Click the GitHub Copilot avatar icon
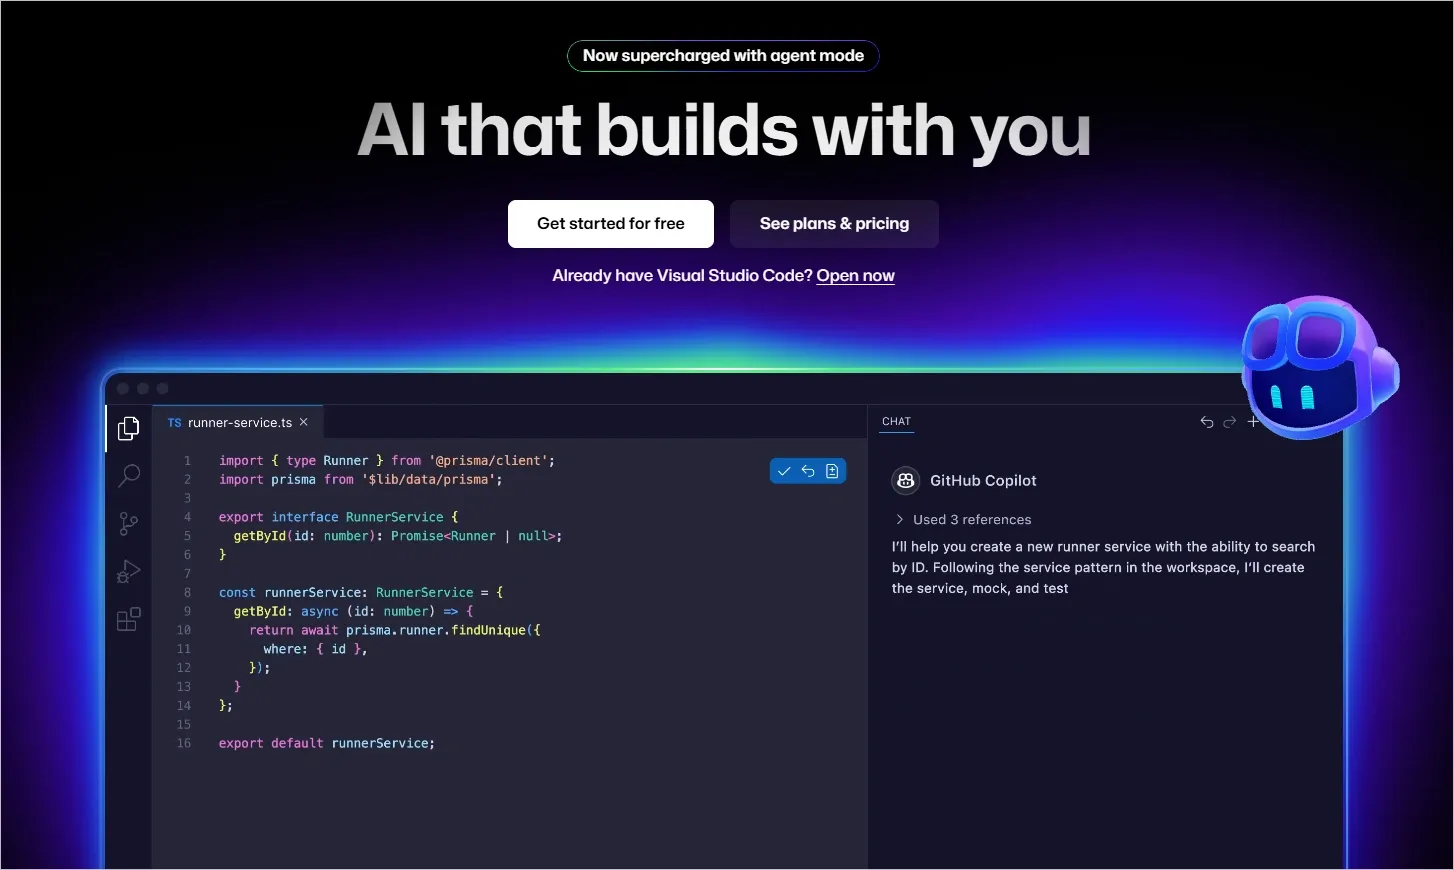Screen dimensions: 1454x870 pyautogui.click(x=905, y=480)
